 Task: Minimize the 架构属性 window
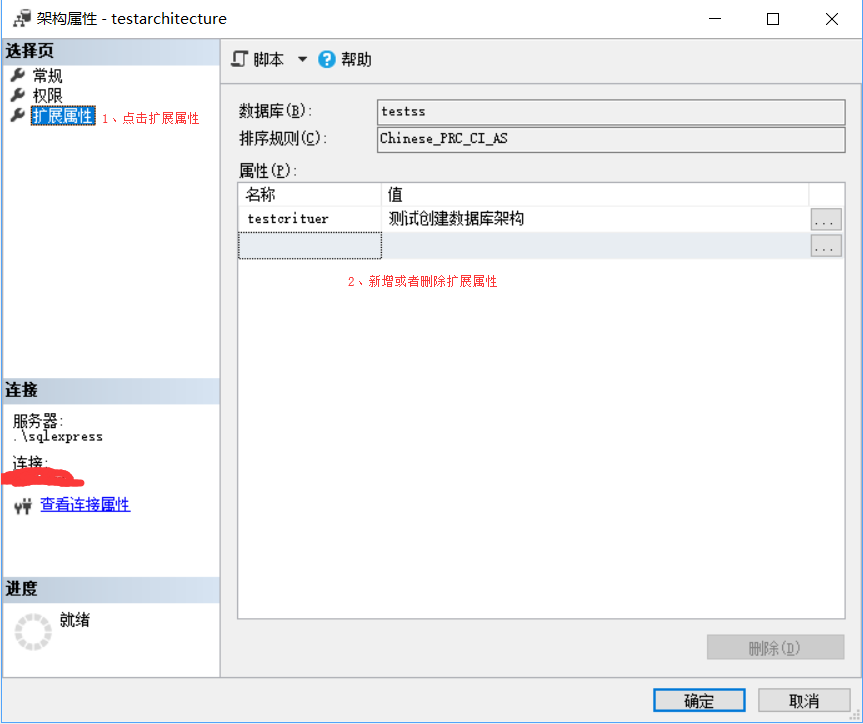[715, 19]
